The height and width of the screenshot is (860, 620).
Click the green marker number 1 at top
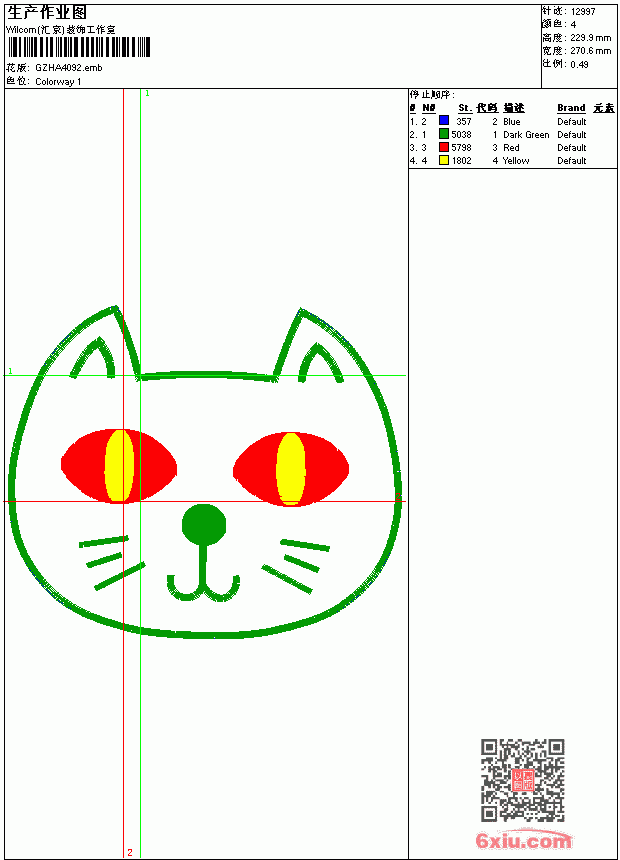147,94
